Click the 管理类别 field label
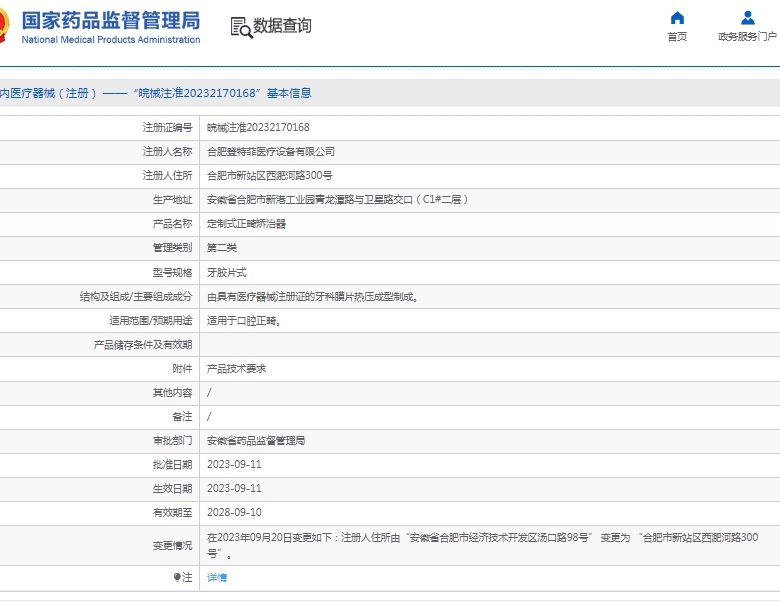 point(172,248)
